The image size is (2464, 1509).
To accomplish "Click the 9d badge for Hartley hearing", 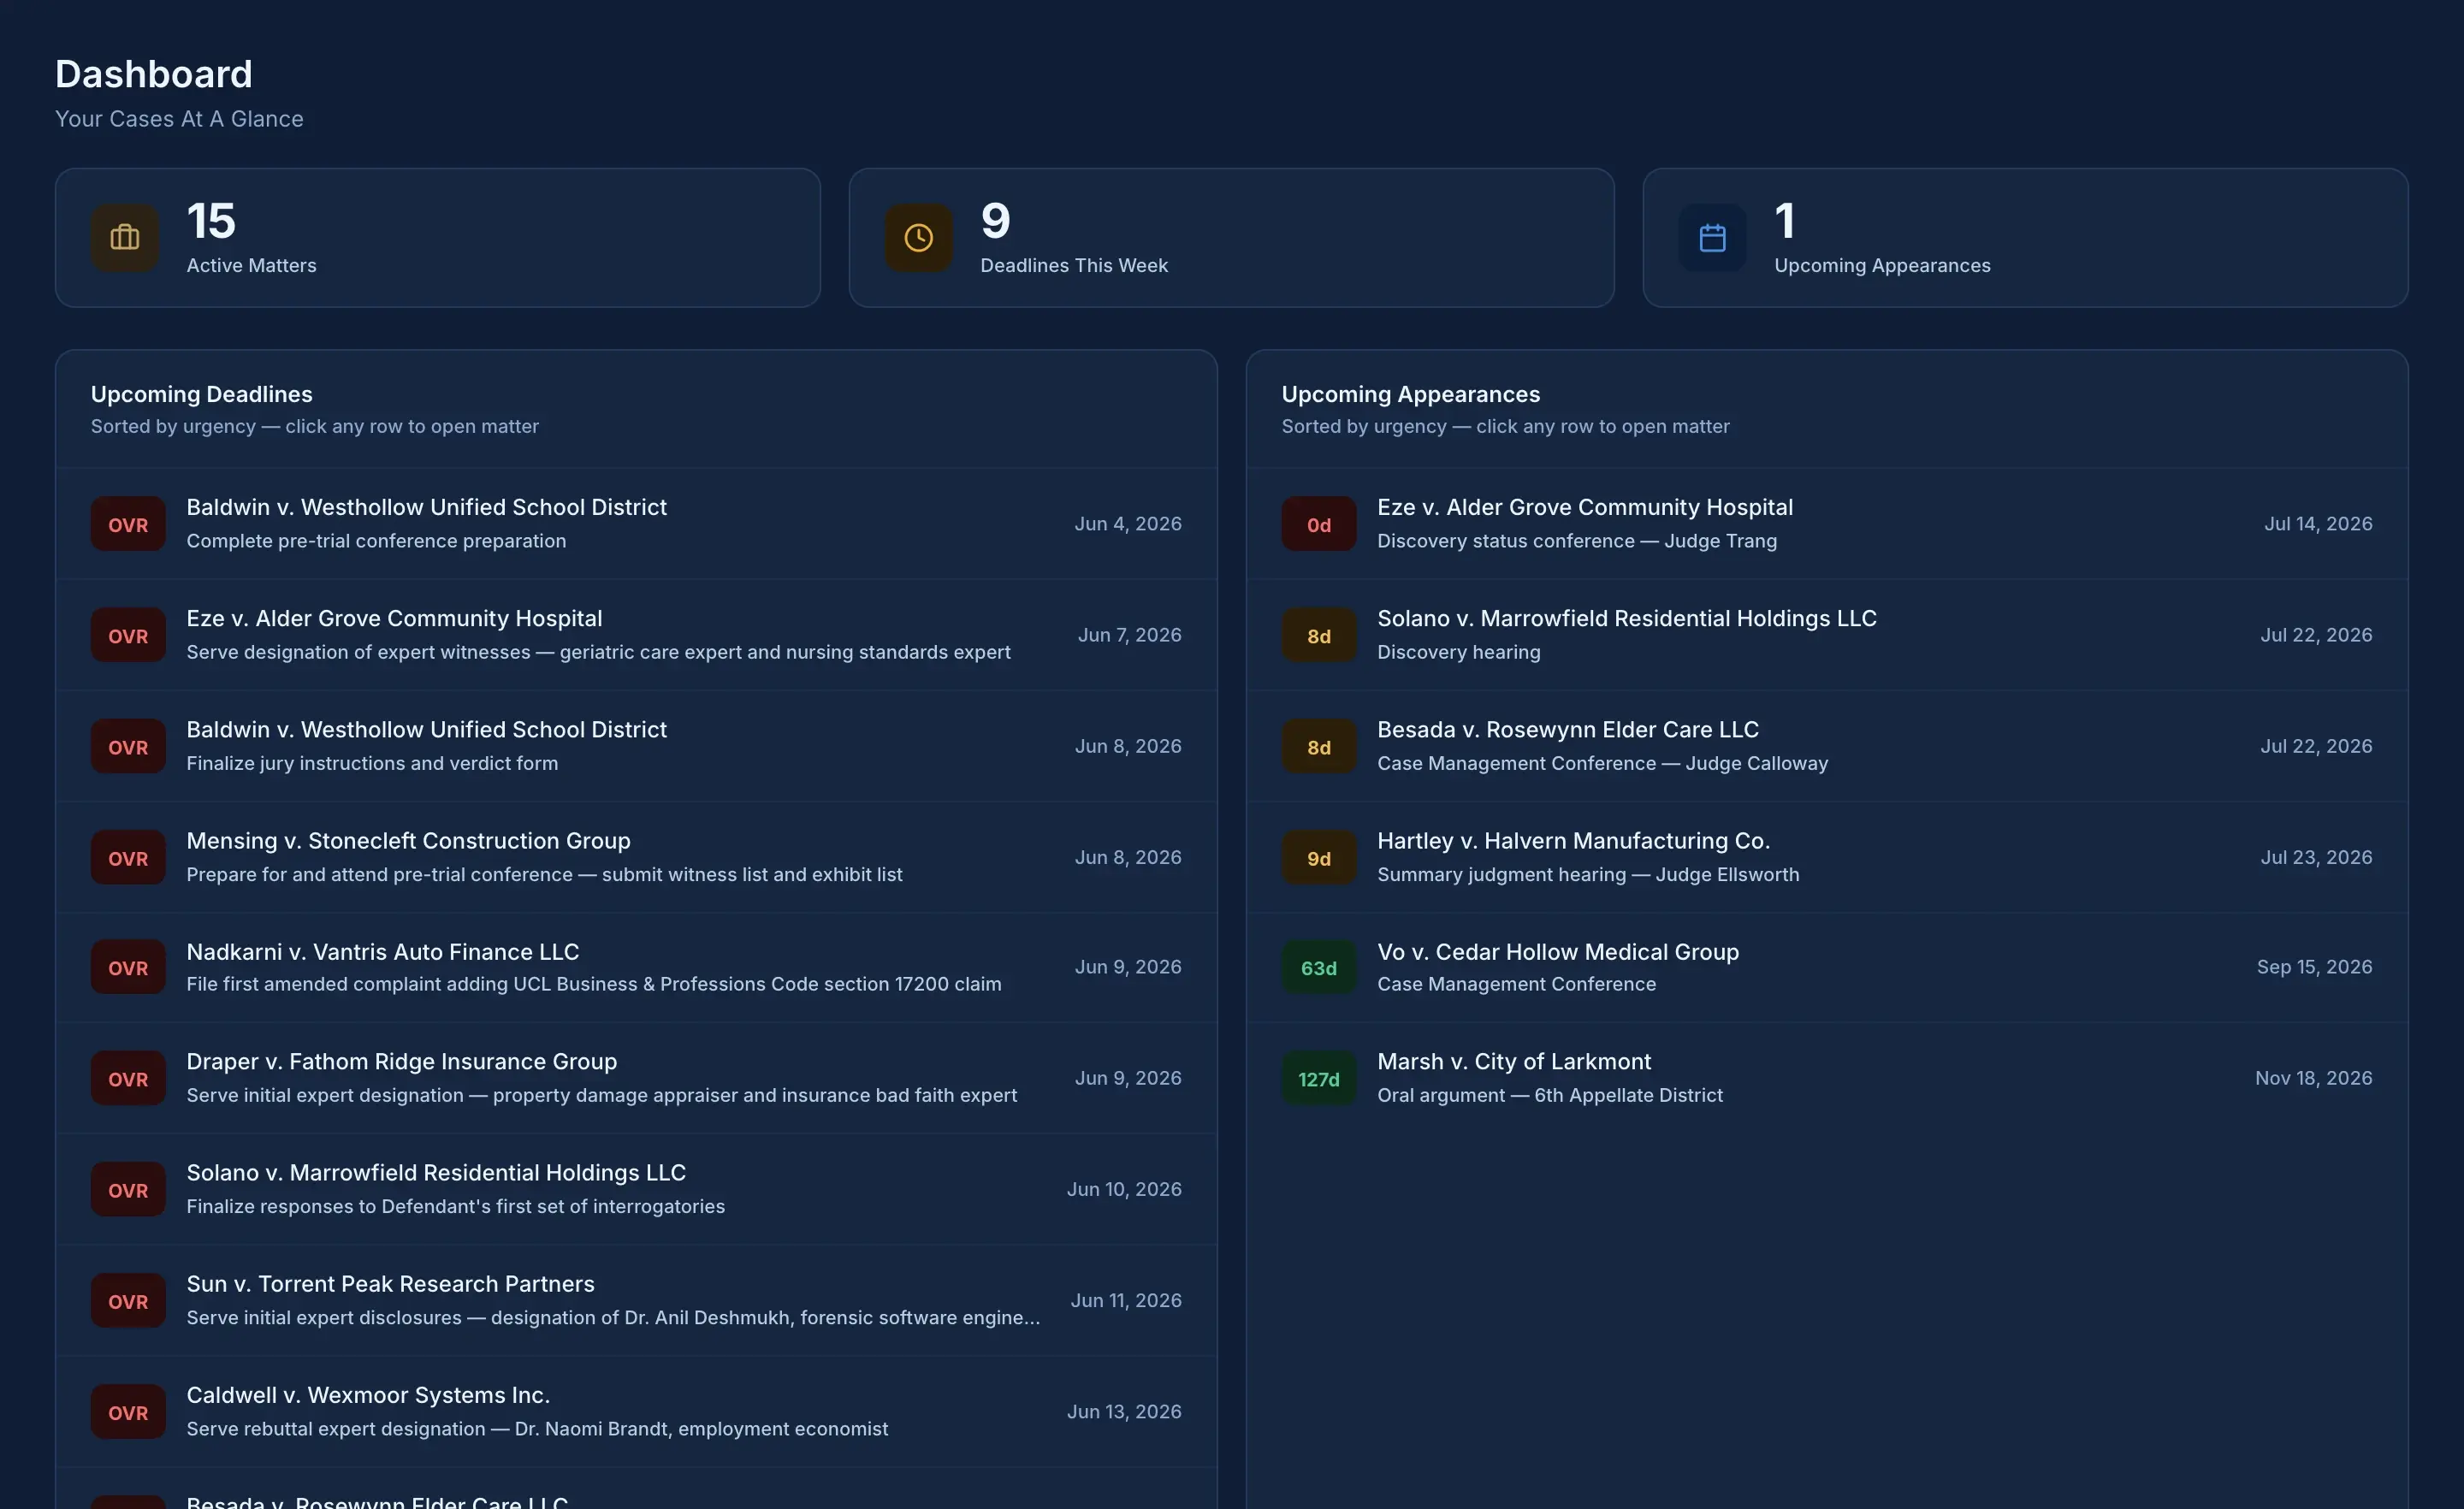I will pos(1319,857).
